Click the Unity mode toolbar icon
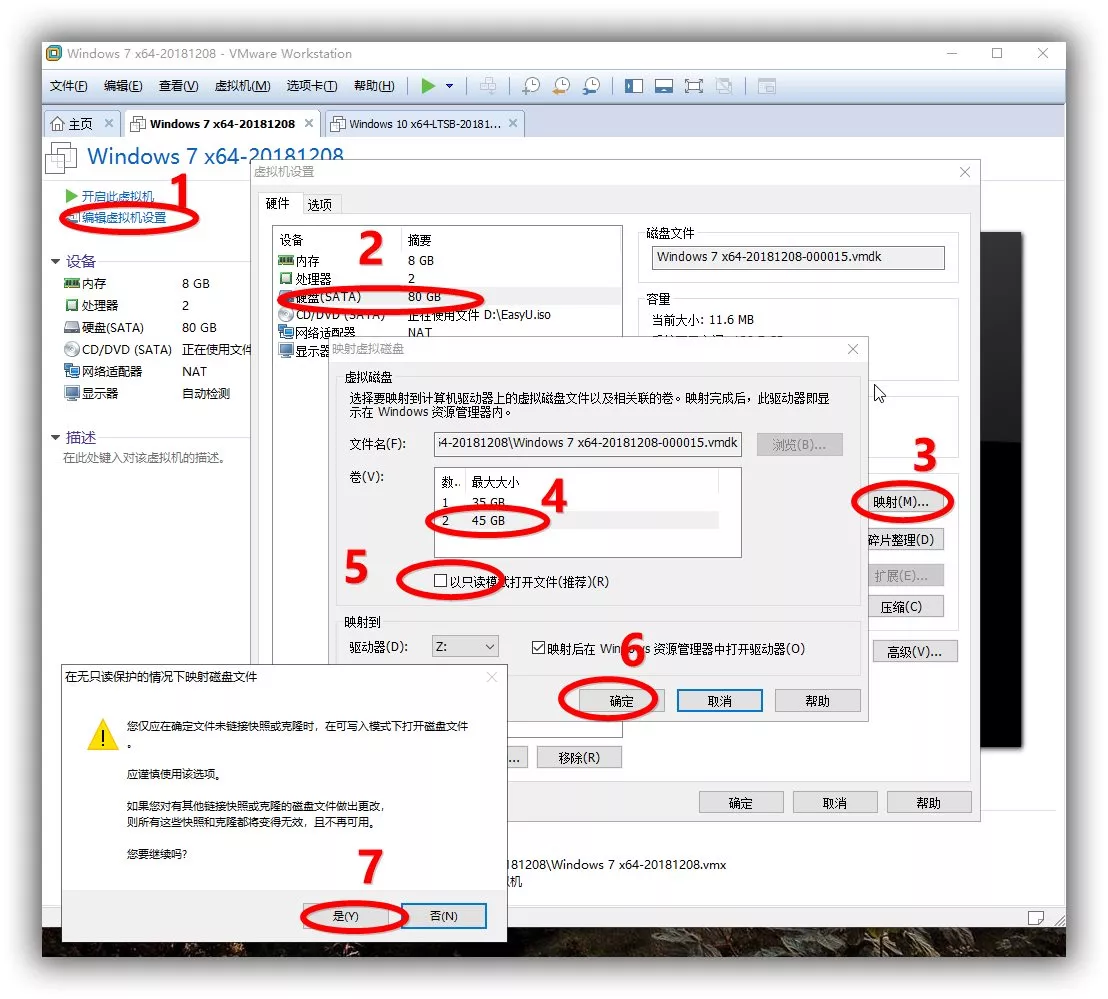Viewport: 1108px width, 999px height. click(x=724, y=86)
